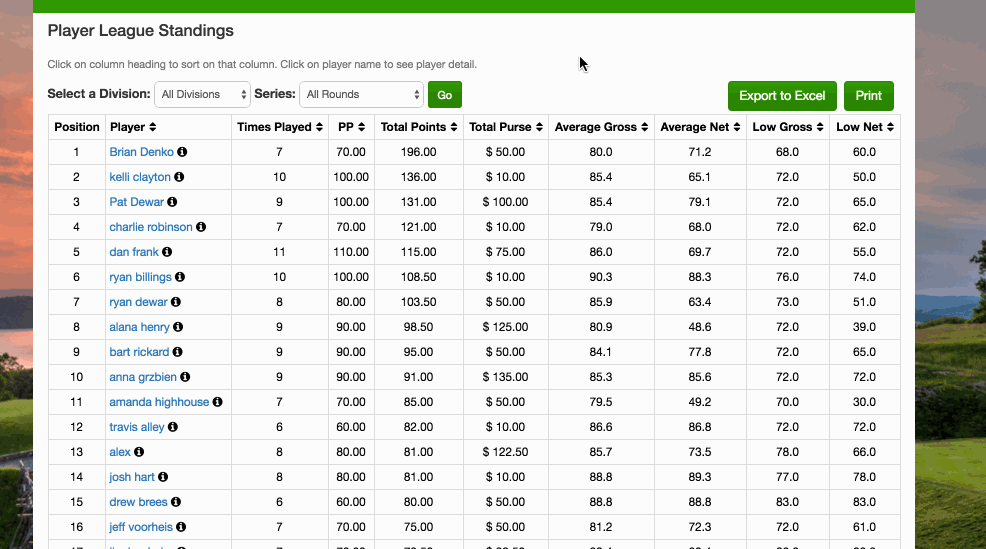Click dan frank's PP value 110.00
This screenshot has height=549, width=986.
tap(351, 252)
